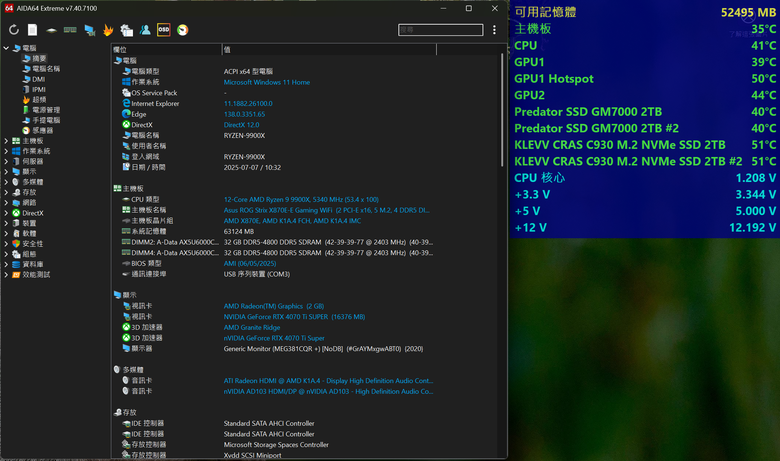This screenshot has width=780, height=461.
Task: Open the memory module benchmark icon
Action: [x=70, y=30]
